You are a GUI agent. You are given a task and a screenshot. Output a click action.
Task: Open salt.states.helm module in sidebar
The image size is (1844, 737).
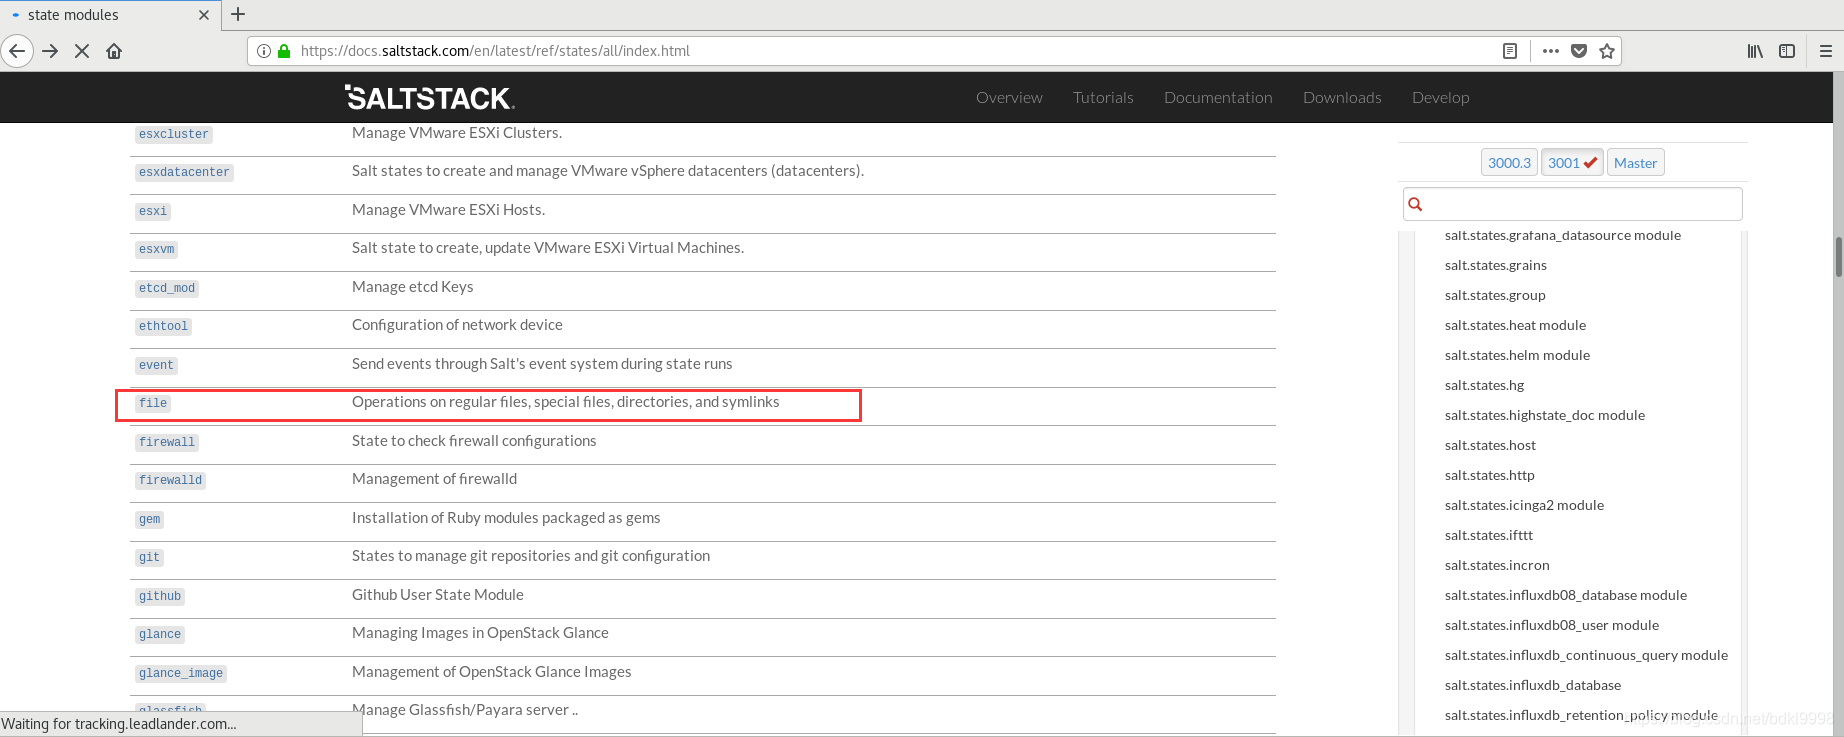pos(1517,355)
